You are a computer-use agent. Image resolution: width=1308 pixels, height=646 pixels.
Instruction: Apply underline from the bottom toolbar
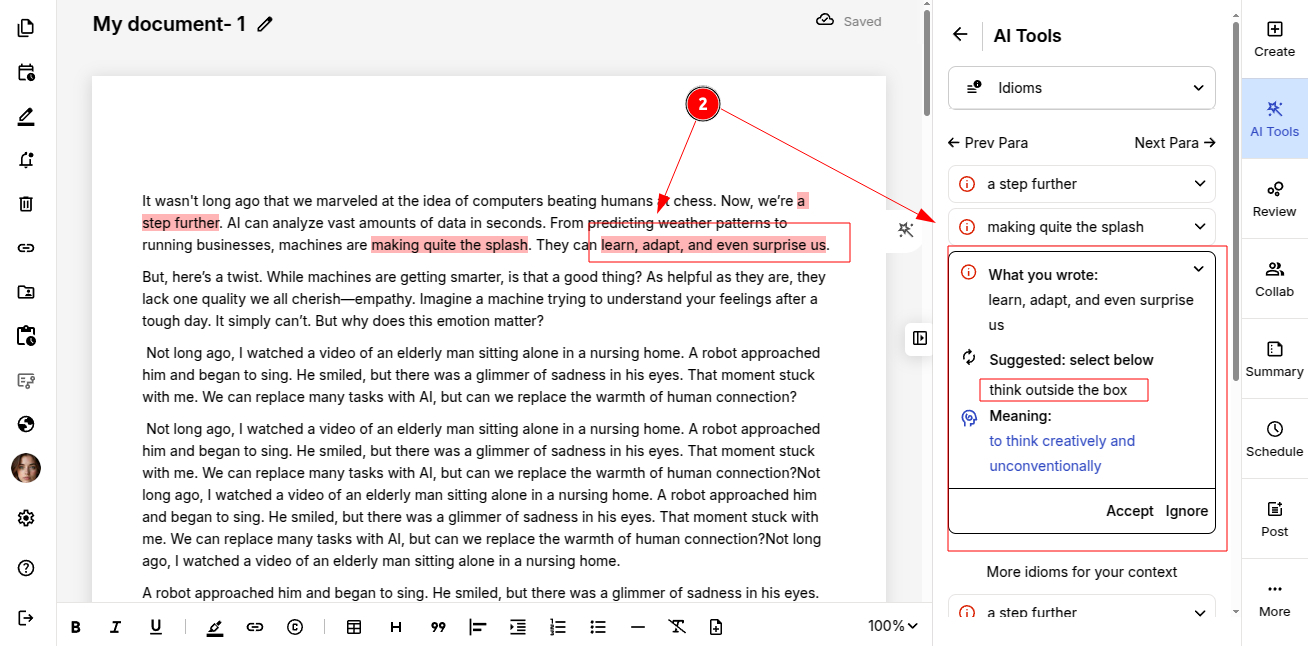pyautogui.click(x=156, y=627)
